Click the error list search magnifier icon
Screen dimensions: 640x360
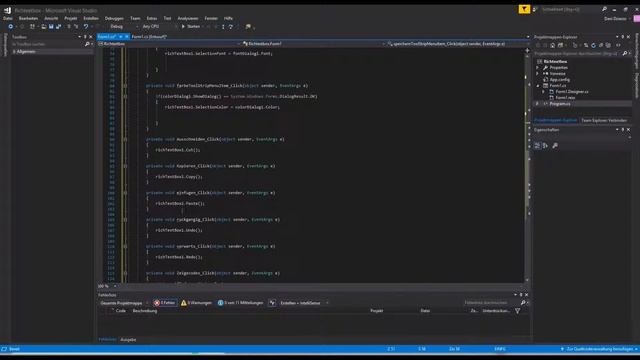(523, 303)
